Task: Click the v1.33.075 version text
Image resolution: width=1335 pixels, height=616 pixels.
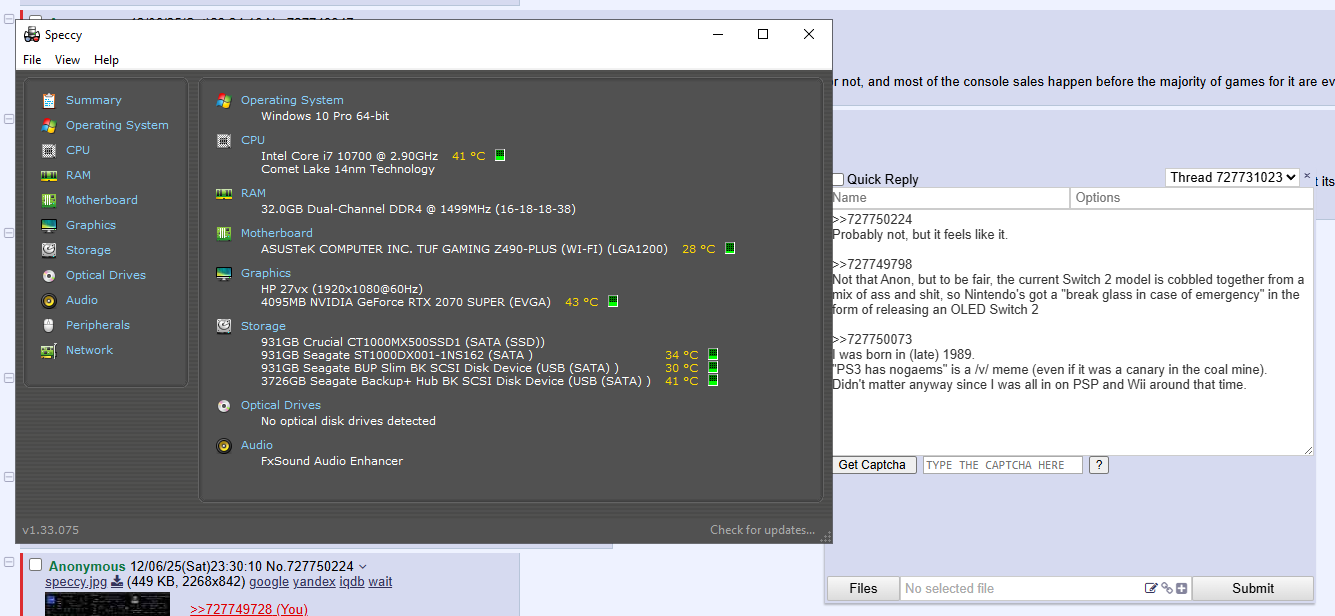Action: pyautogui.click(x=50, y=530)
